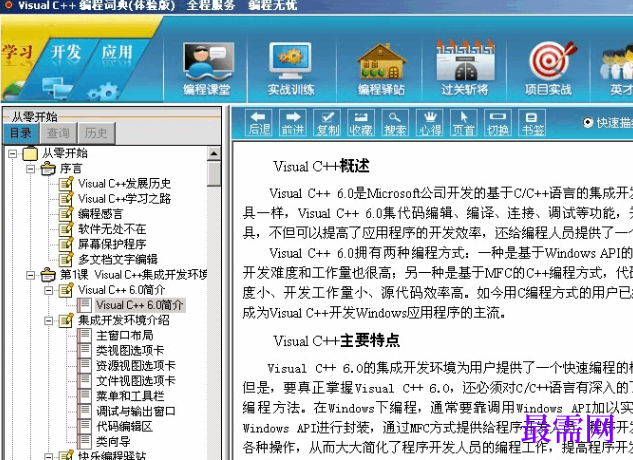The image size is (633, 460).
Task: Click the 心得 crown toolbar icon
Action: point(430,123)
